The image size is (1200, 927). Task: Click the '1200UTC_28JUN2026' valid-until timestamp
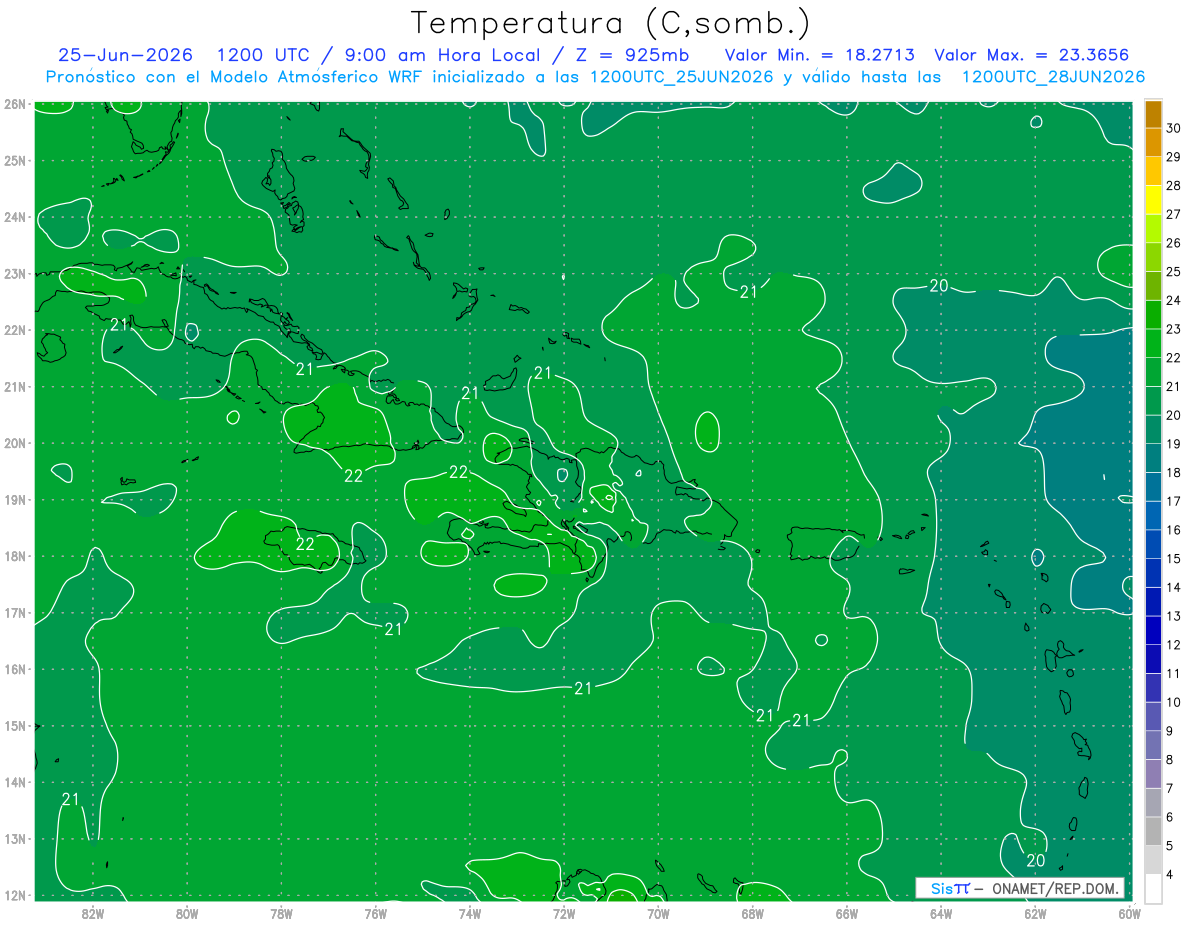(1053, 77)
